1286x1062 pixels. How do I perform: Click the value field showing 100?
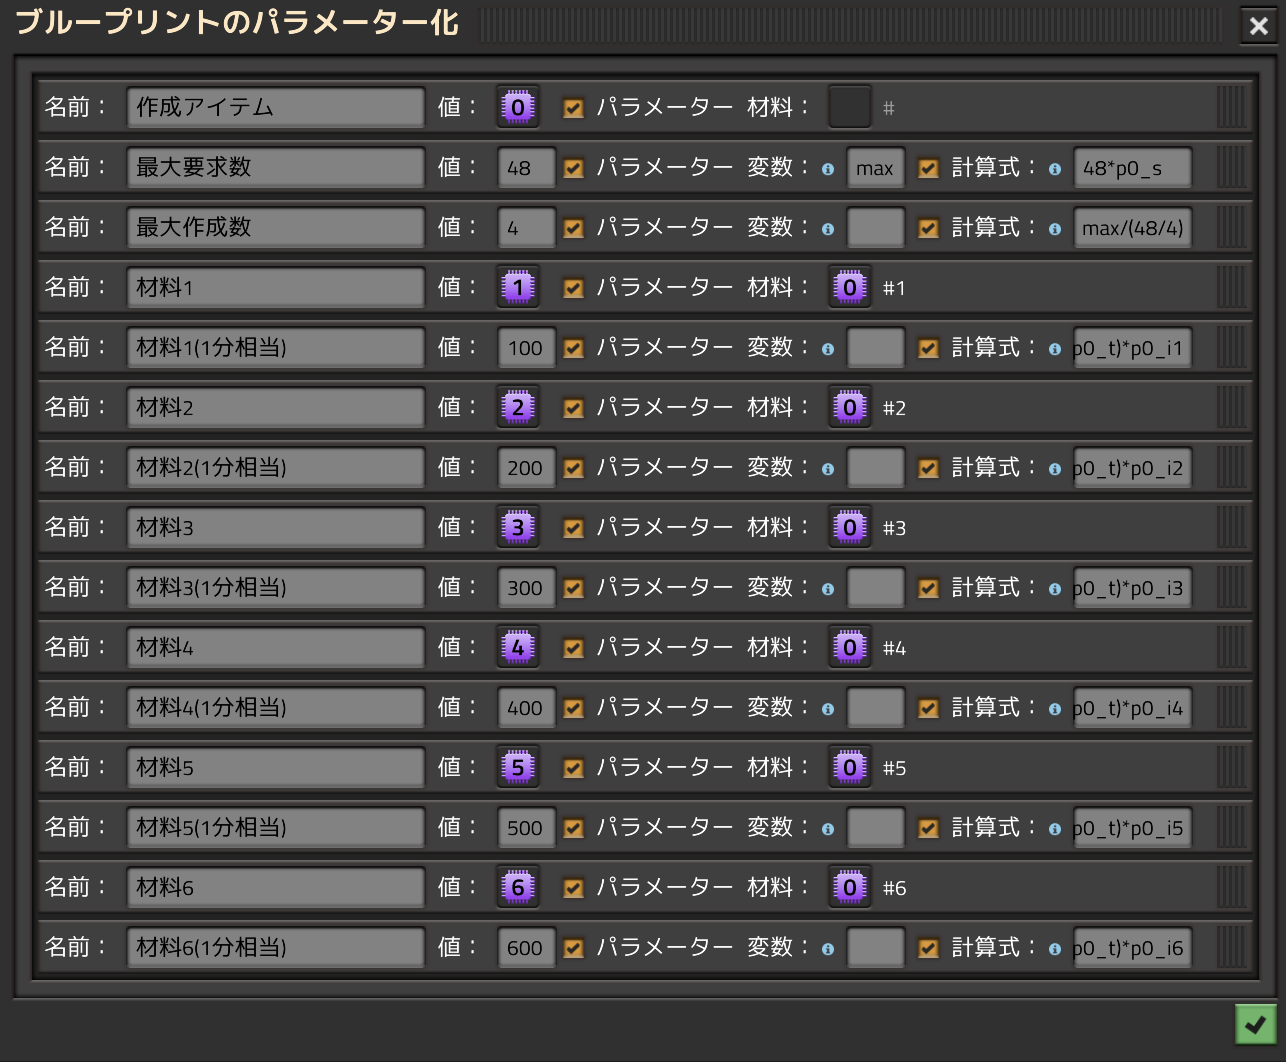pyautogui.click(x=527, y=348)
